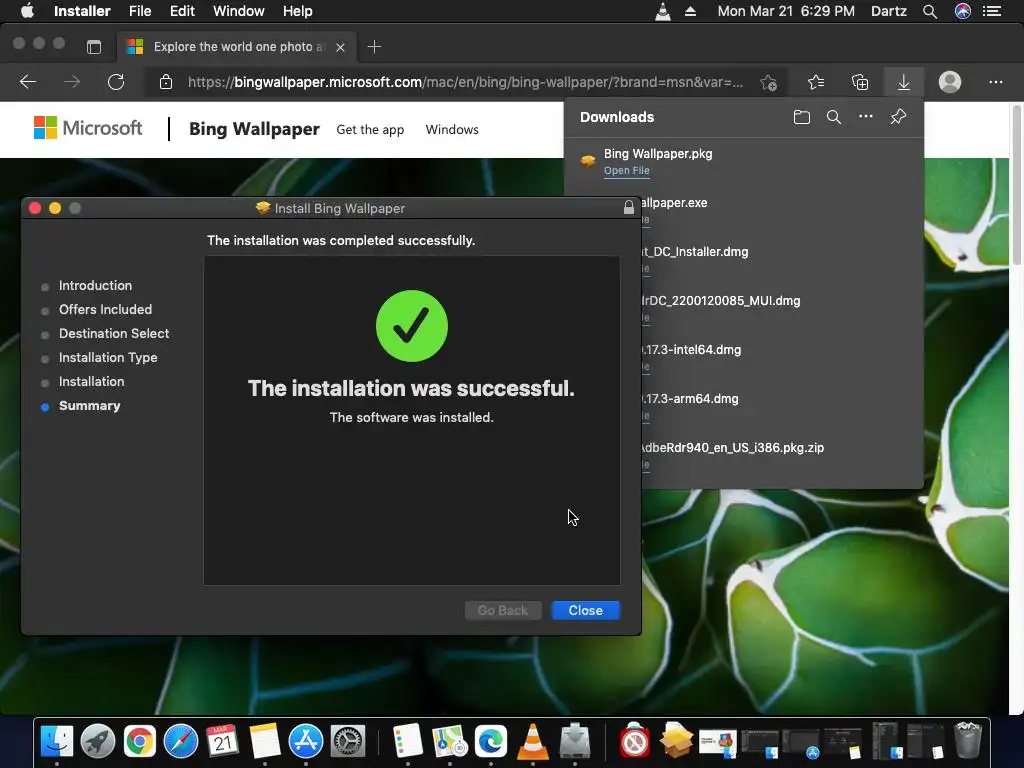Pin the Downloads panel
This screenshot has height=768, width=1024.
tap(898, 117)
